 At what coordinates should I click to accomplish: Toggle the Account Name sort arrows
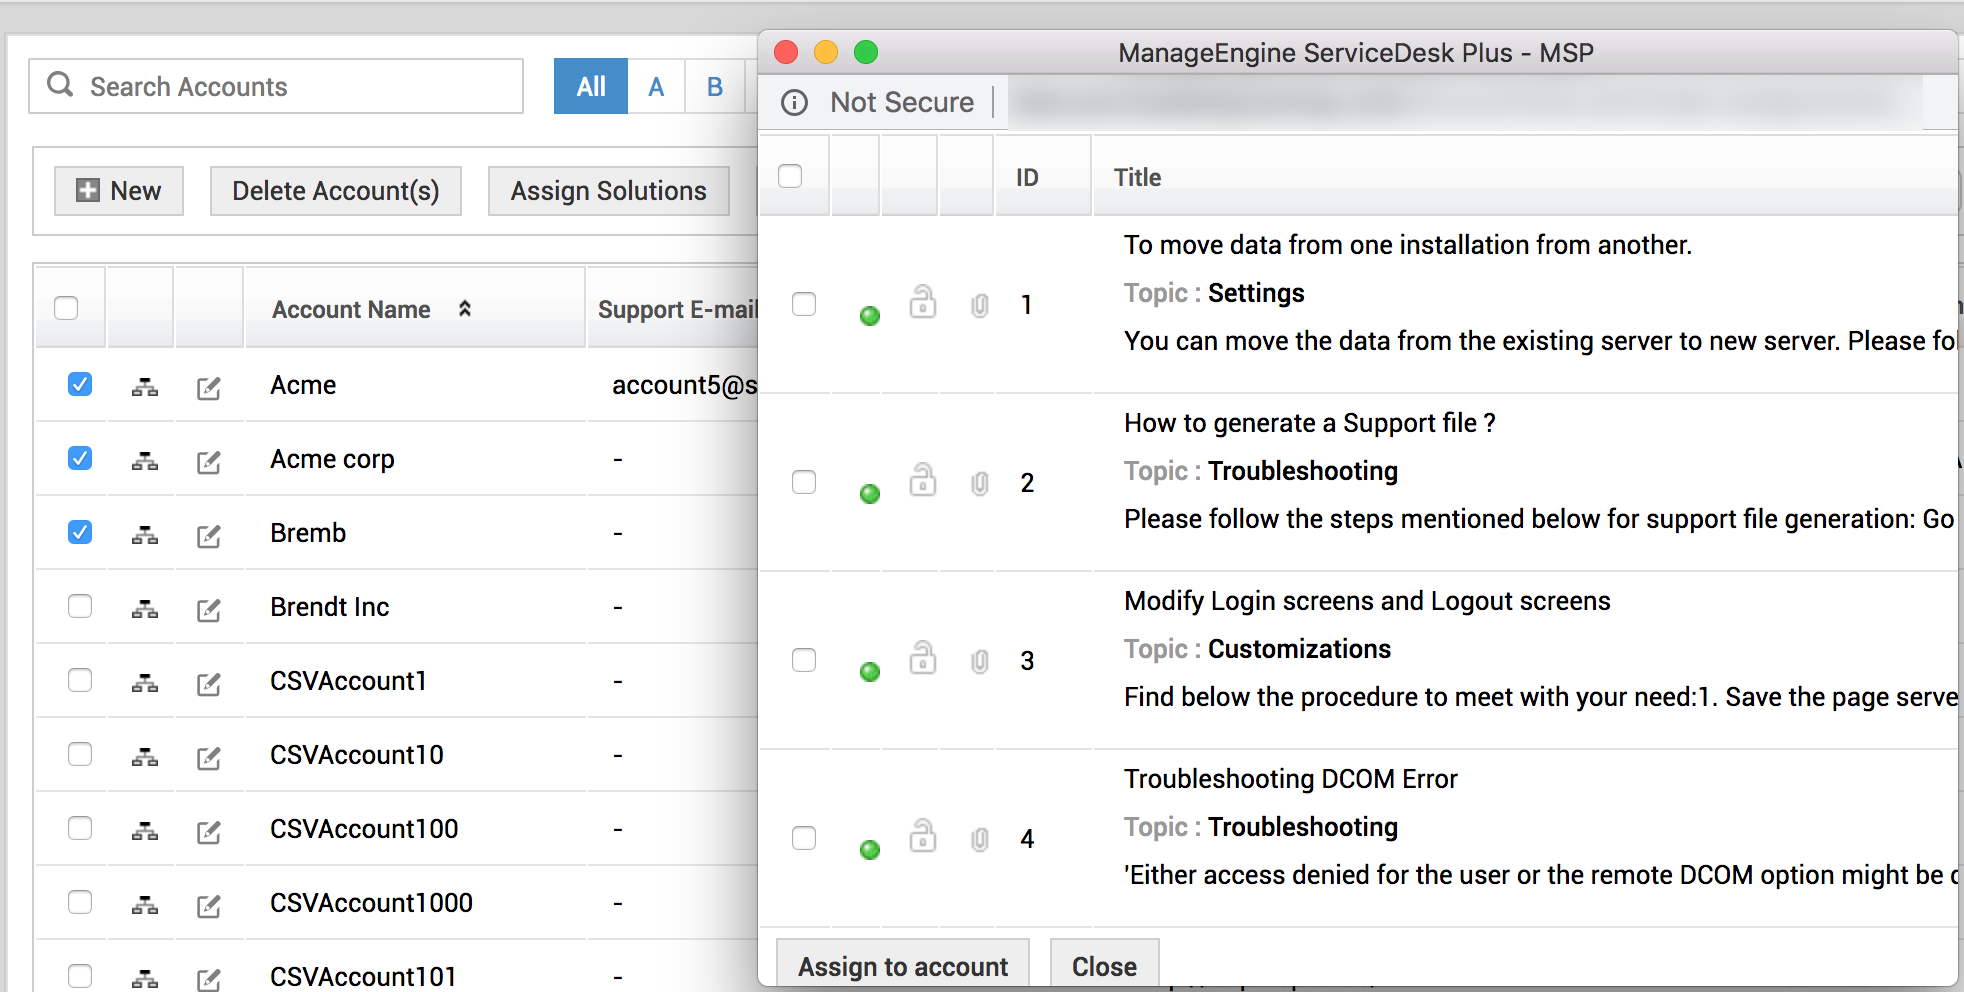[464, 309]
